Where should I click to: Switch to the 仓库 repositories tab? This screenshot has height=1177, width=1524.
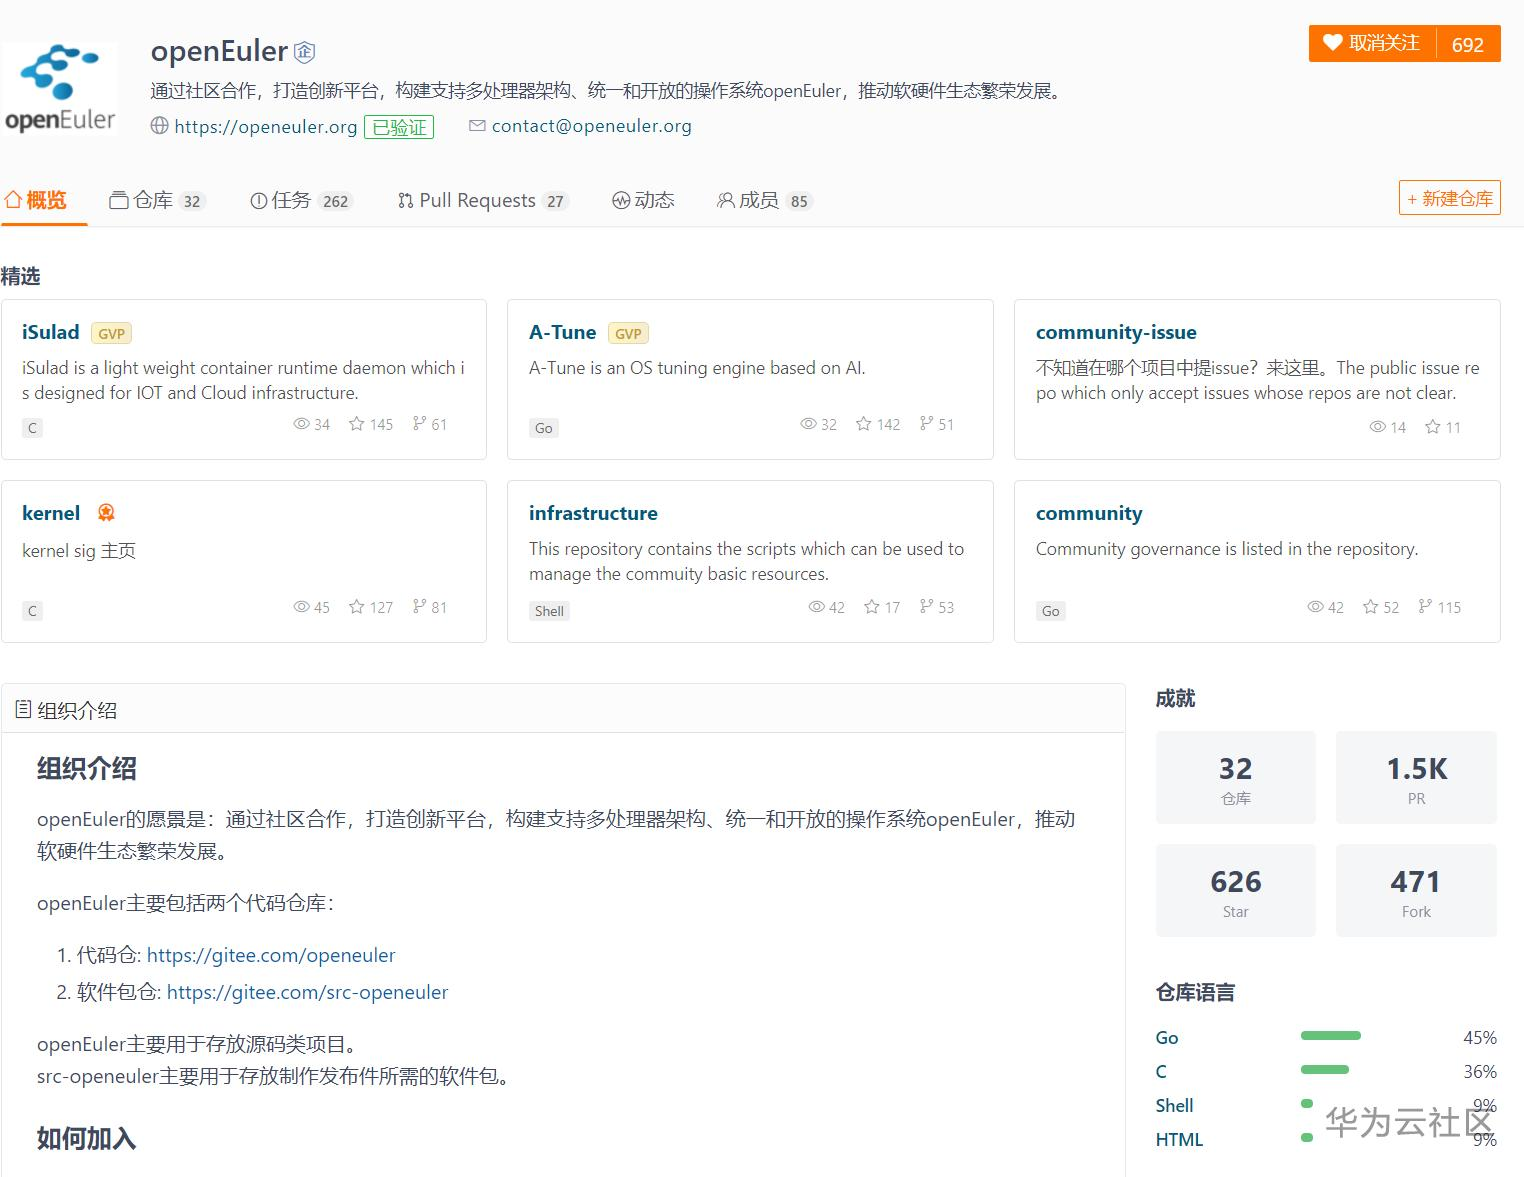[x=155, y=200]
